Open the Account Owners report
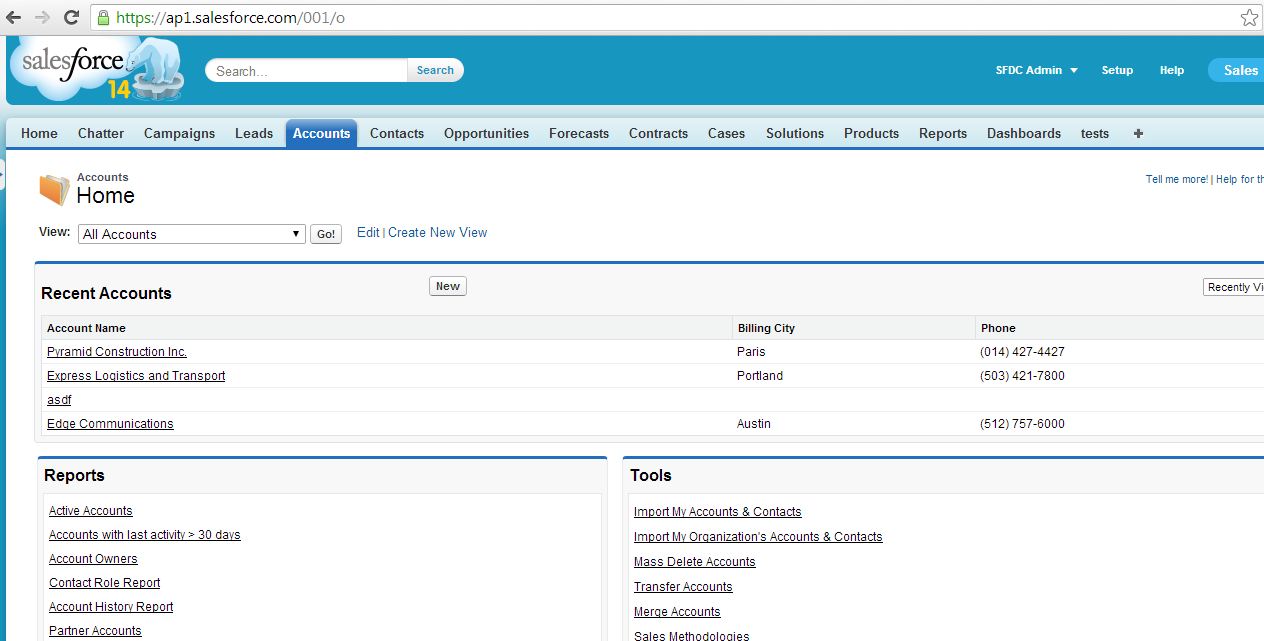This screenshot has width=1264, height=641. (x=93, y=559)
